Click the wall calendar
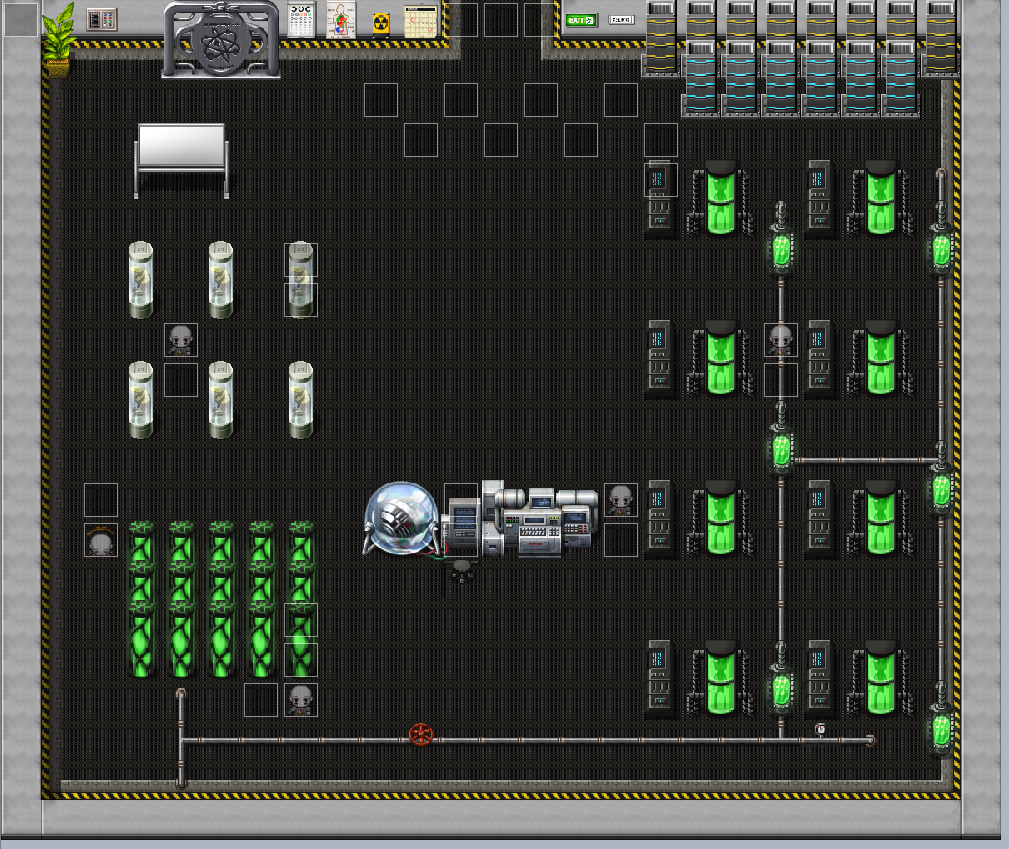The width and height of the screenshot is (1009, 849). [420, 21]
